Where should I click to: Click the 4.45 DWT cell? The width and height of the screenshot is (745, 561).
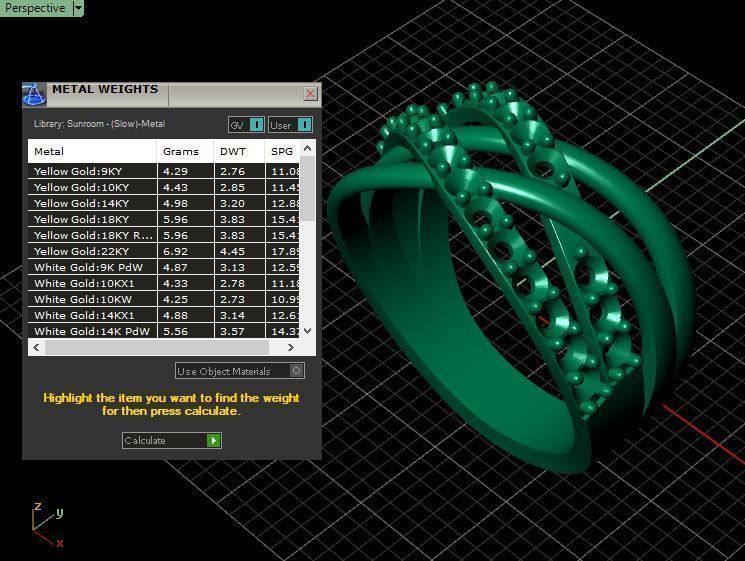pyautogui.click(x=239, y=251)
